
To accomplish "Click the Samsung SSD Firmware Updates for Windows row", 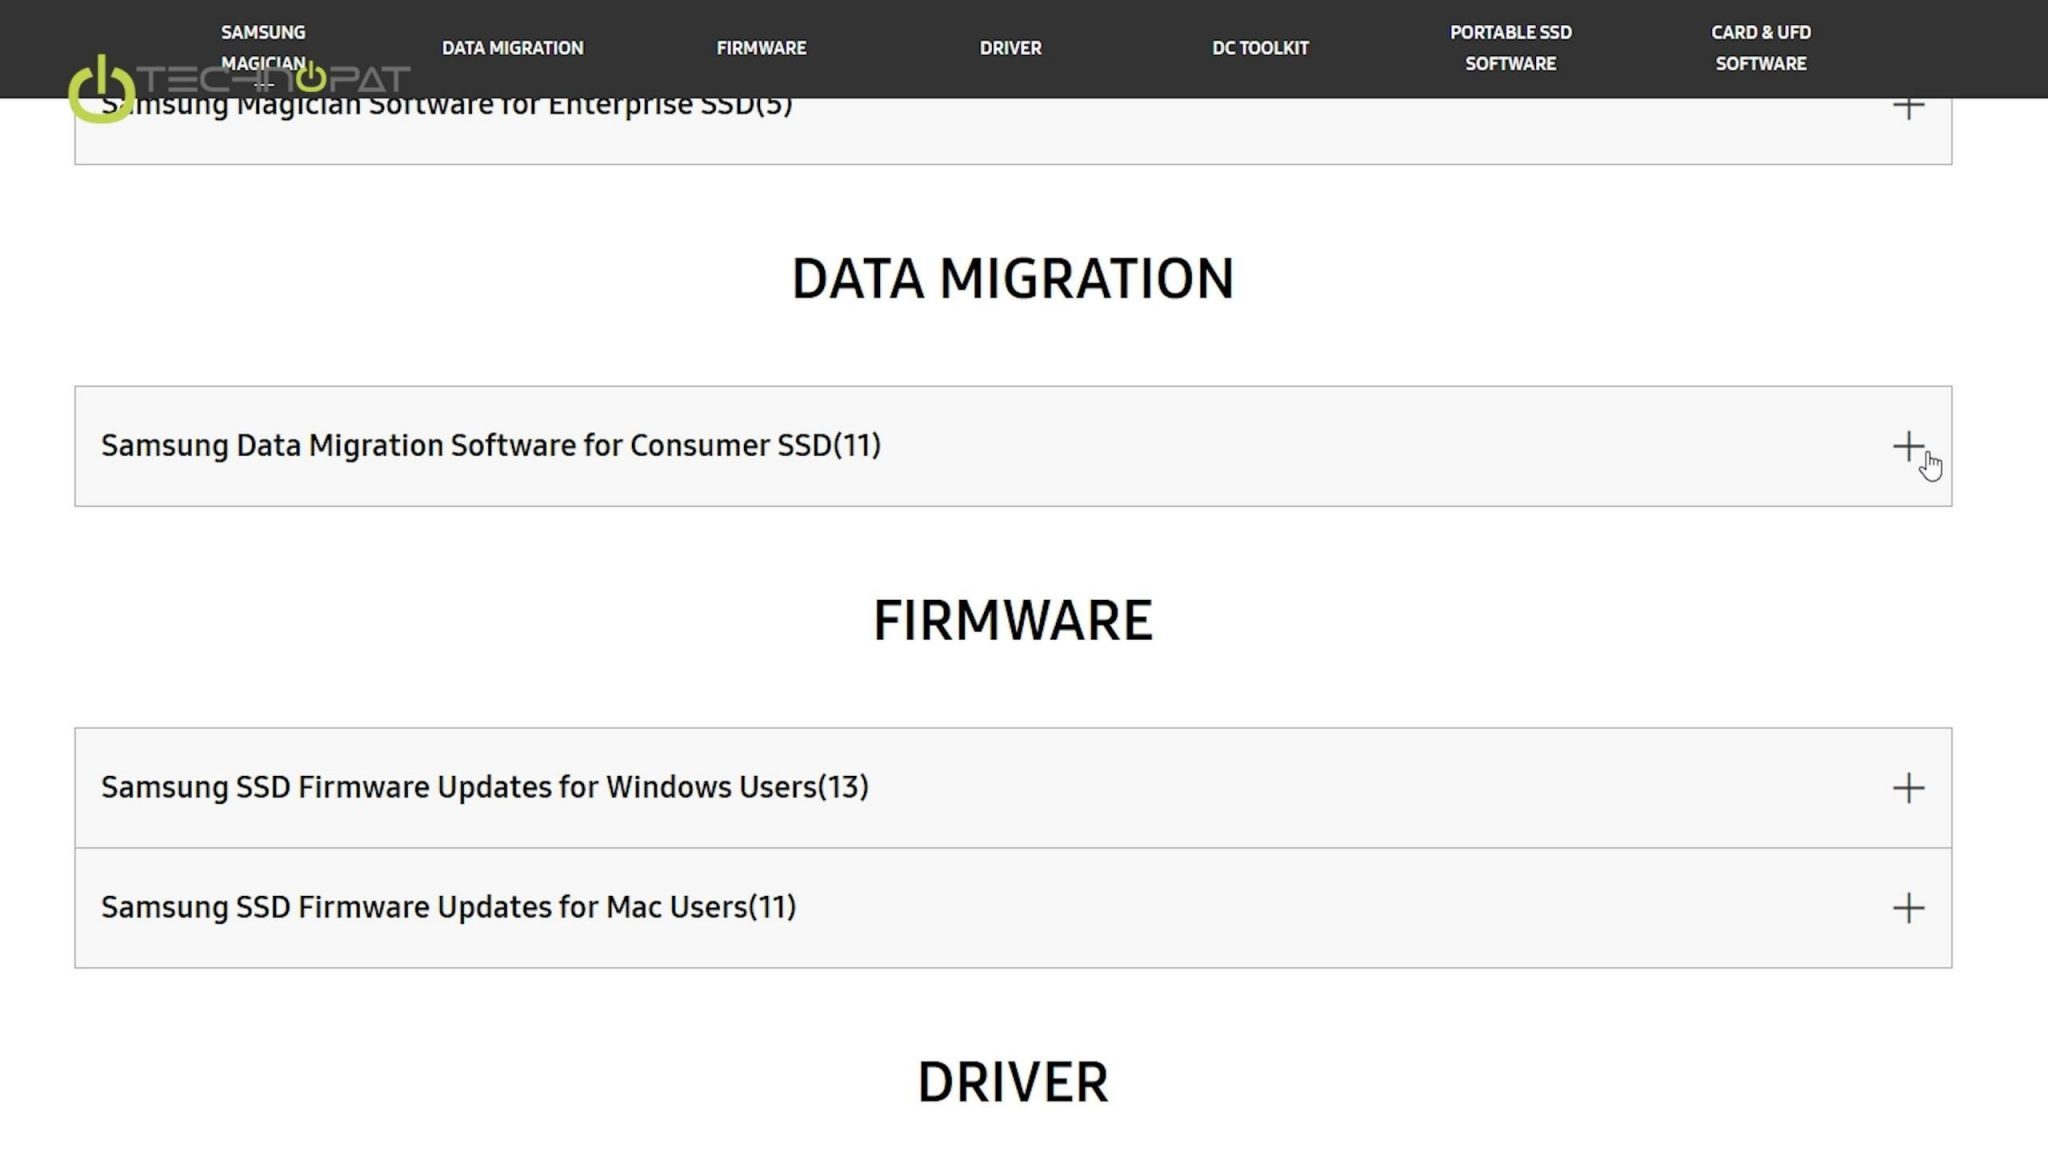I will pyautogui.click(x=485, y=786).
